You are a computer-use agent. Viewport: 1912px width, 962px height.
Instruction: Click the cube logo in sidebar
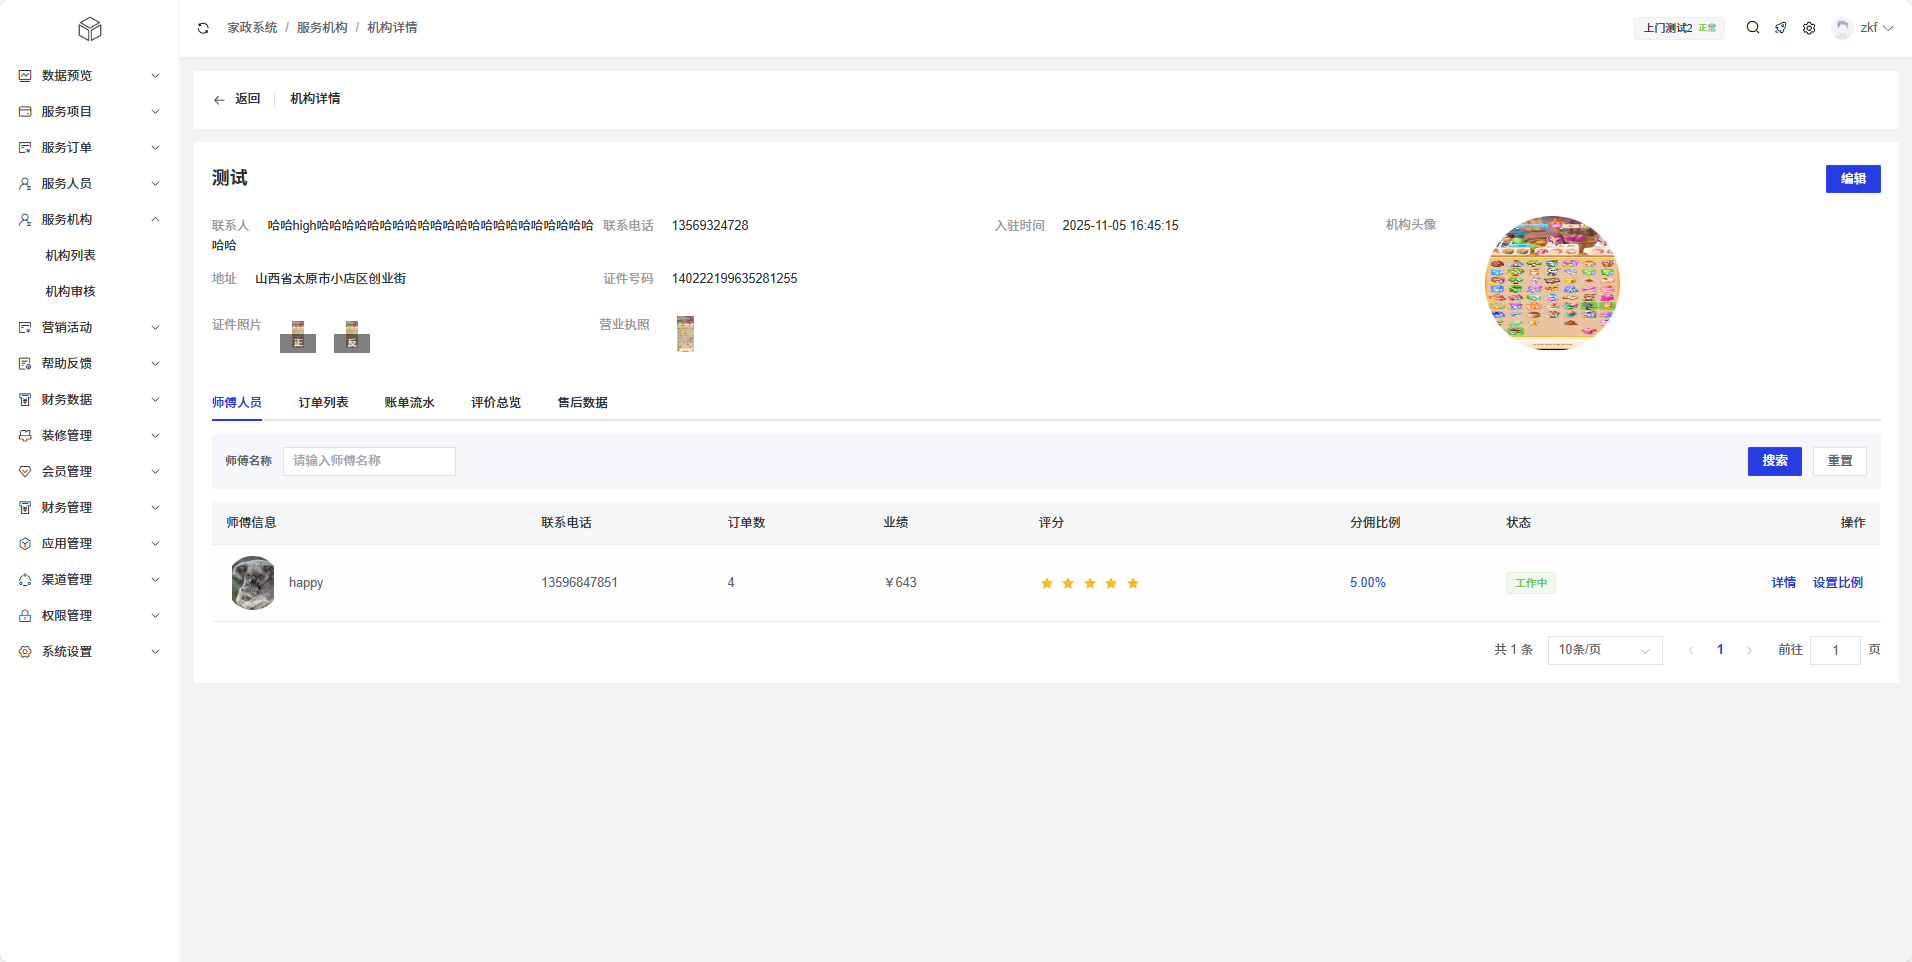click(x=90, y=29)
